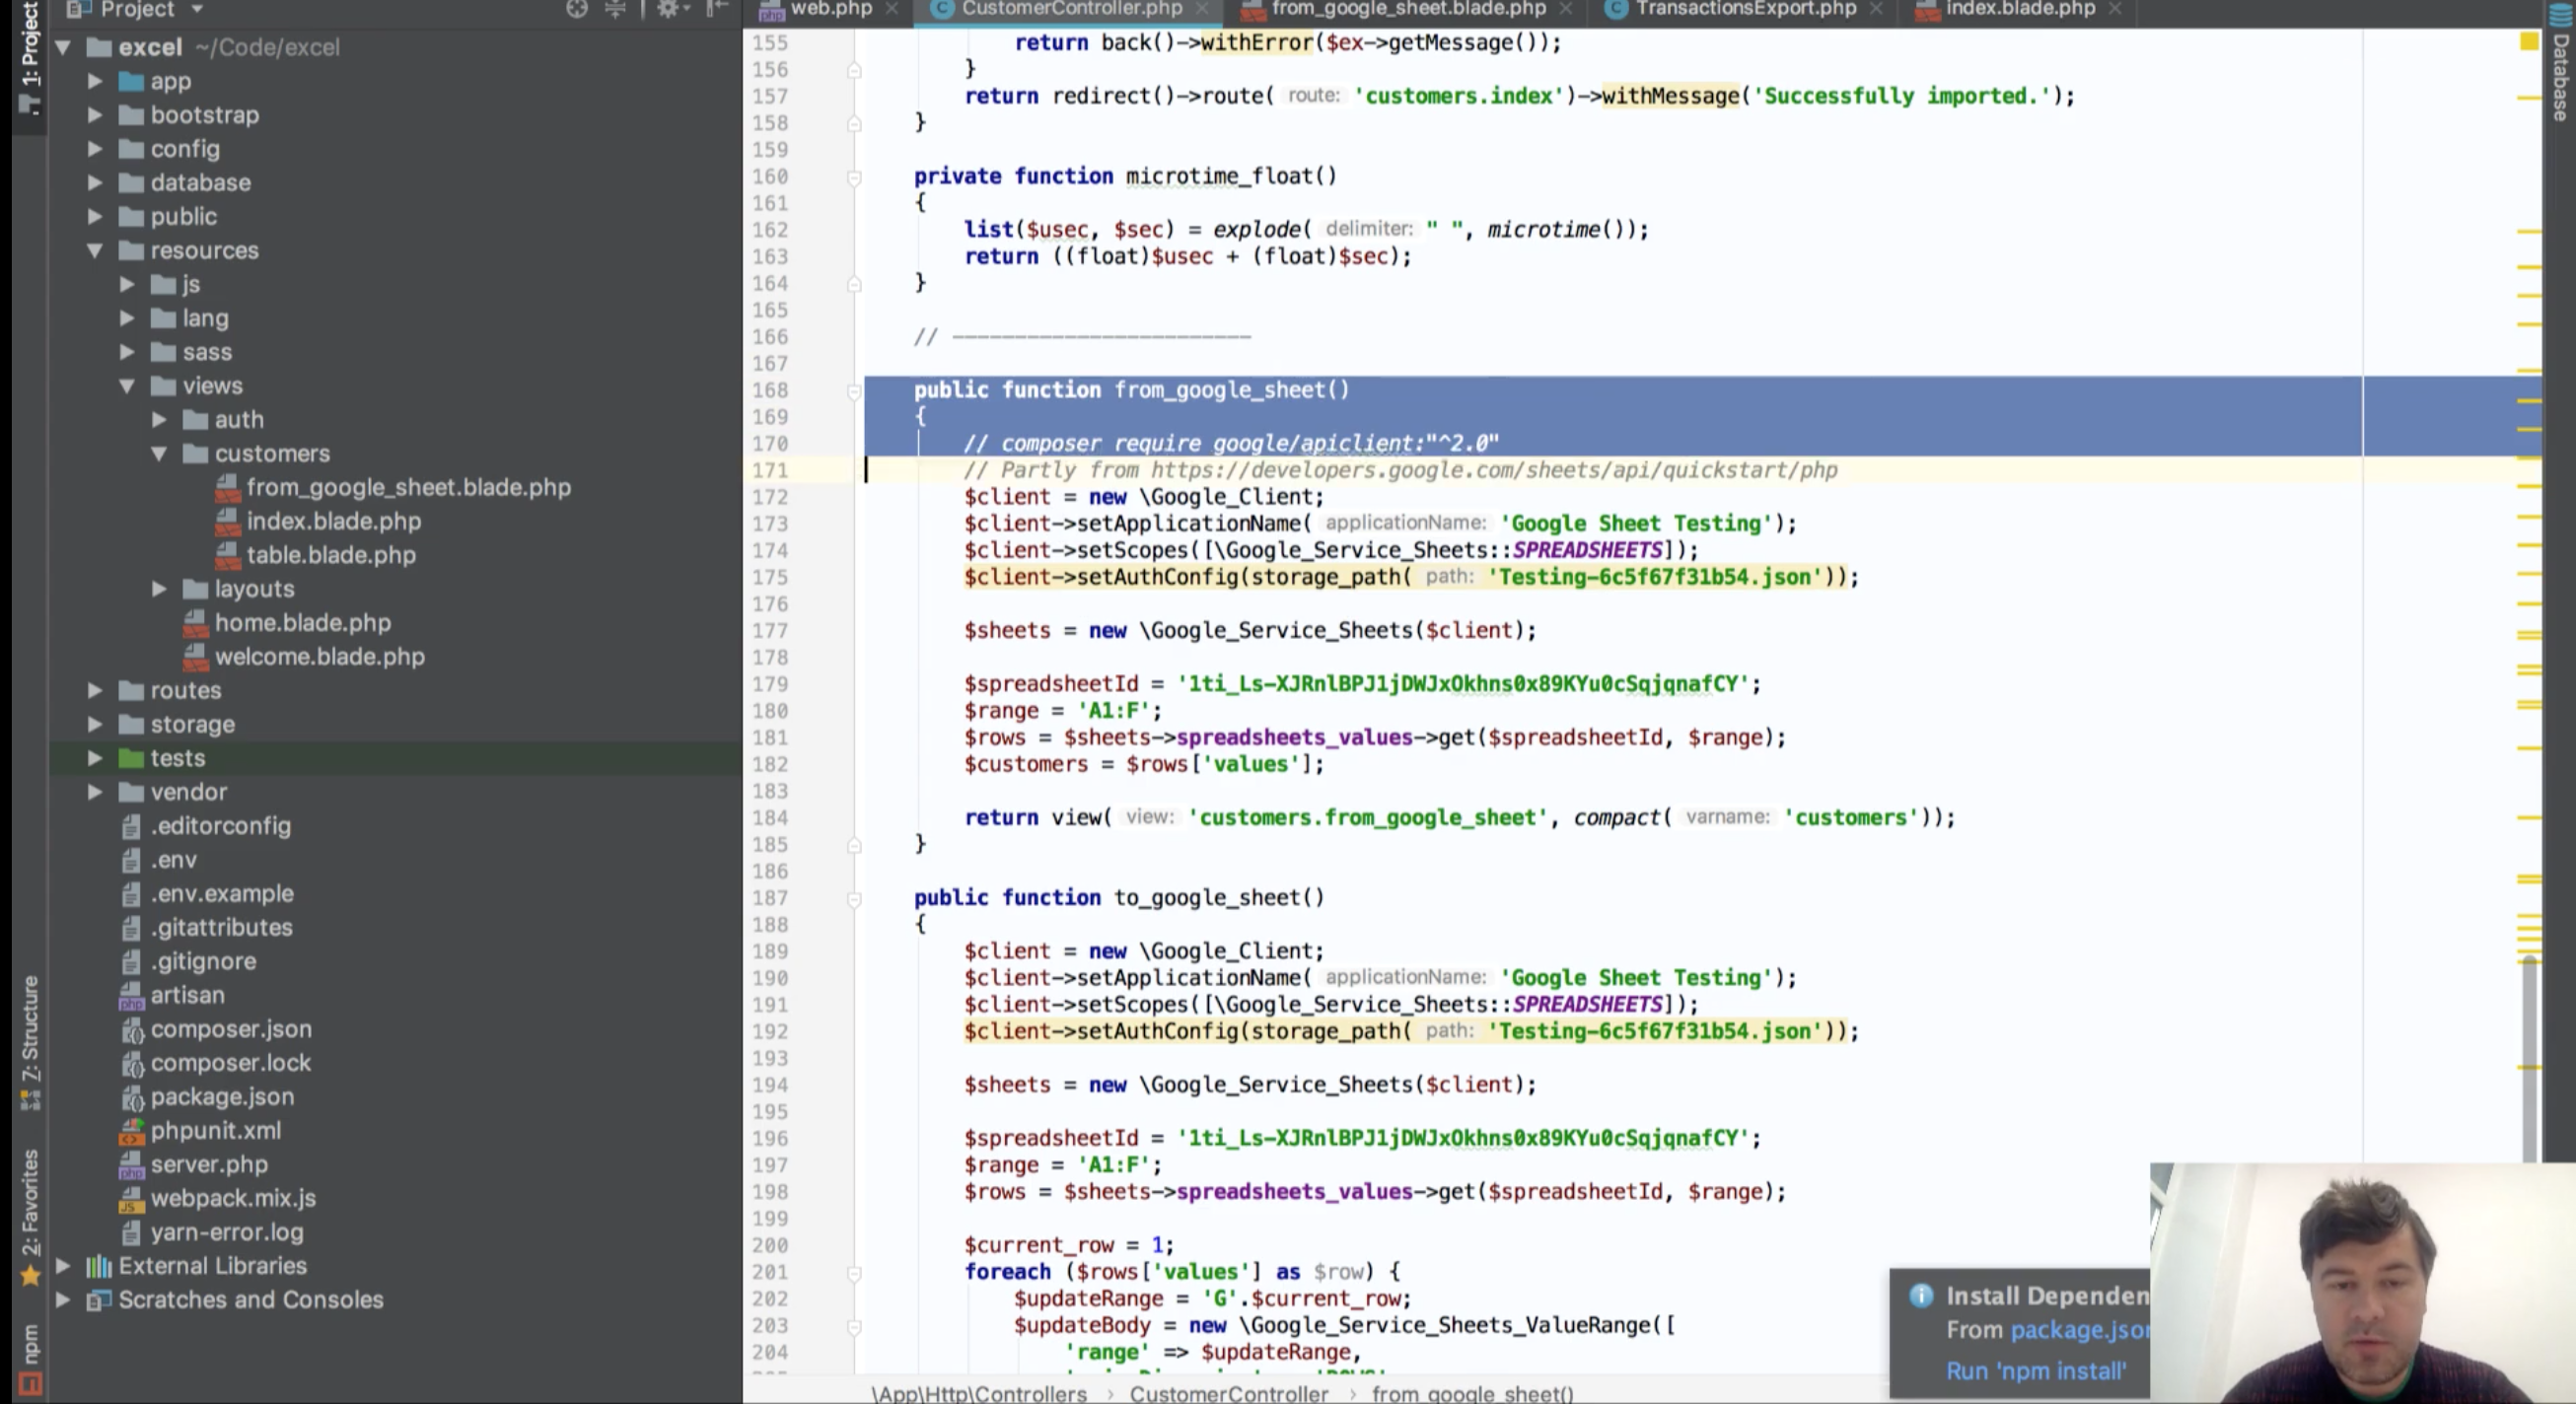Expand the External Libraries node

click(x=63, y=1266)
